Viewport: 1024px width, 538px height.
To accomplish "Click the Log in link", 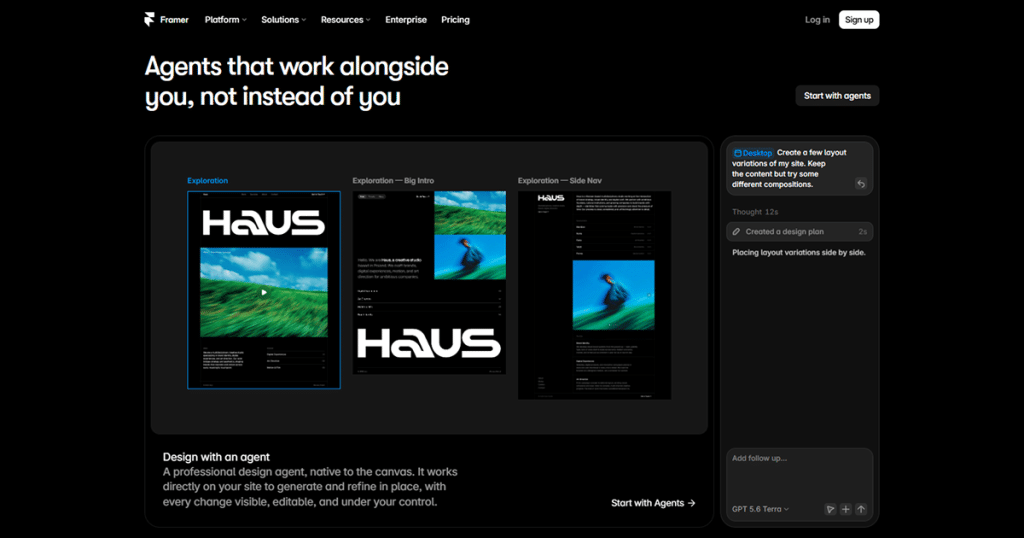I will click(x=817, y=20).
